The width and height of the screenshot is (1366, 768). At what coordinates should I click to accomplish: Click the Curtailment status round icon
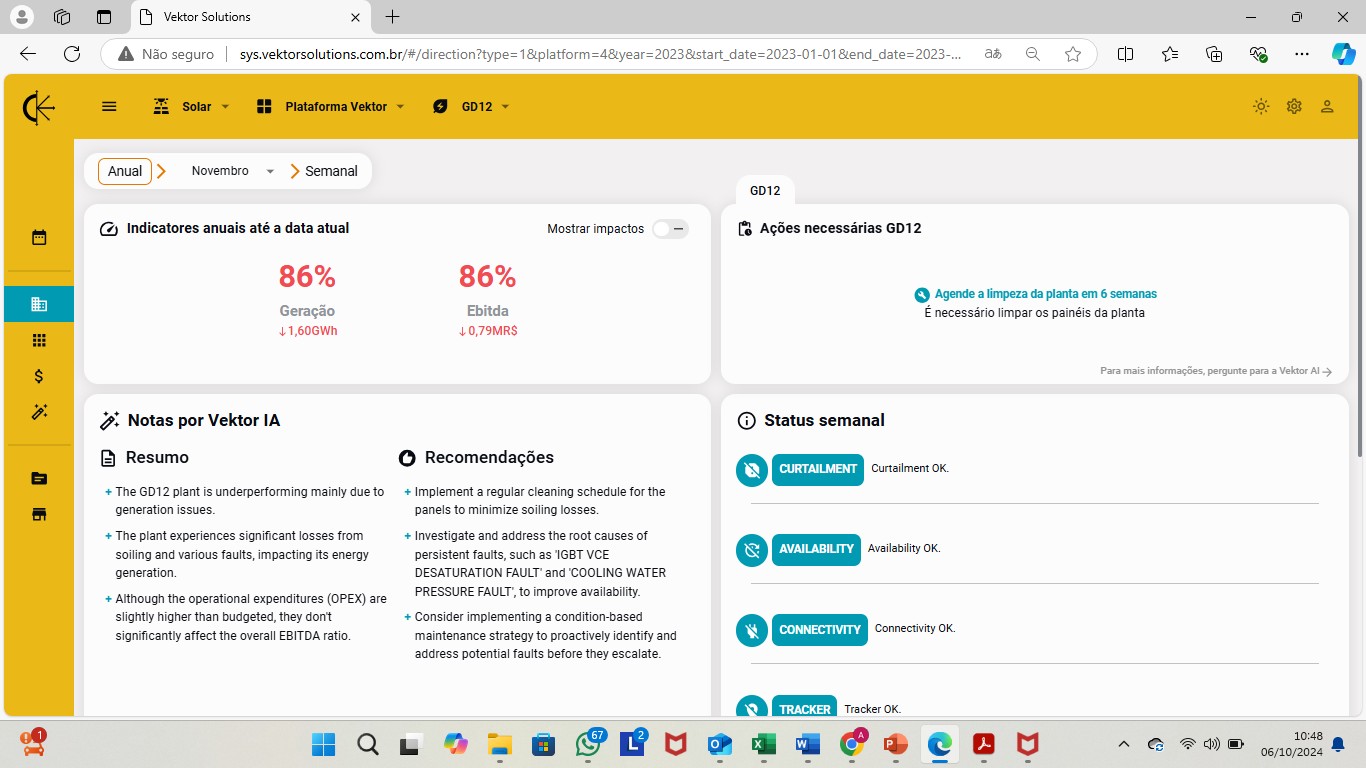click(x=752, y=470)
